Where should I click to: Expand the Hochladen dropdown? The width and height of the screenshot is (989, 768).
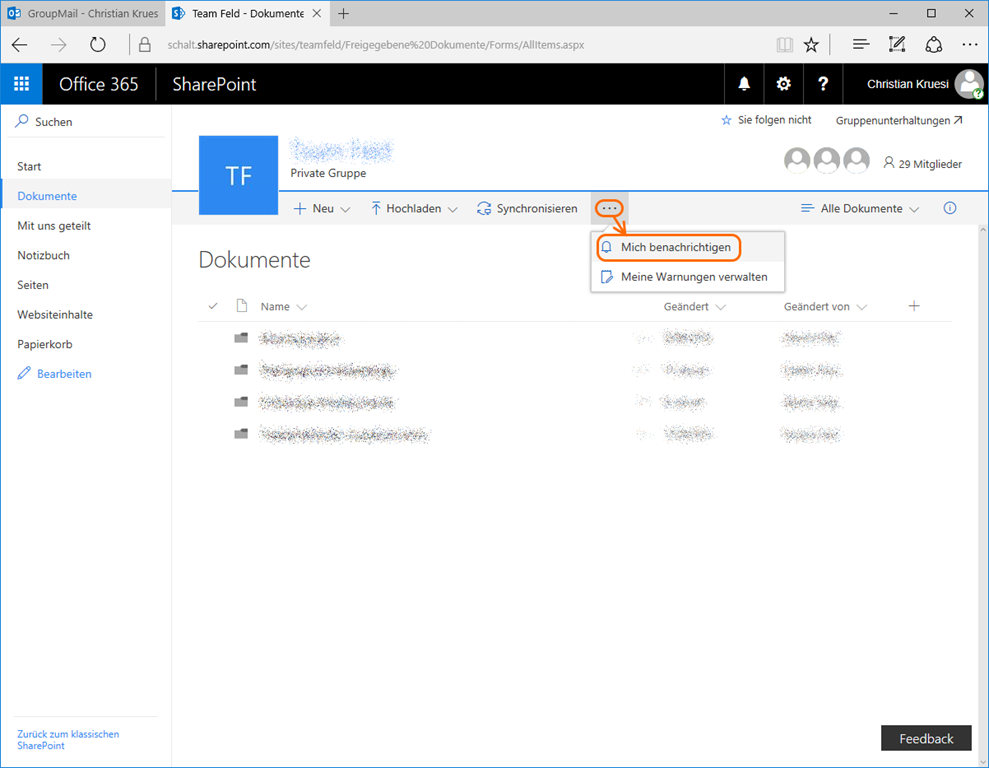click(x=414, y=209)
